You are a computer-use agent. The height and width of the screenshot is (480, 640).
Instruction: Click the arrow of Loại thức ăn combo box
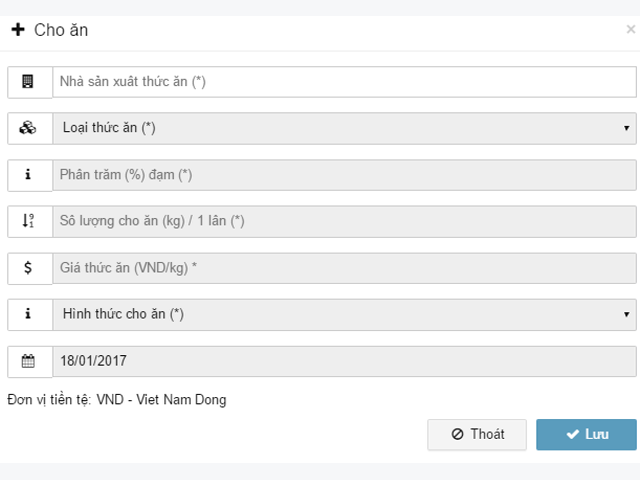click(626, 128)
